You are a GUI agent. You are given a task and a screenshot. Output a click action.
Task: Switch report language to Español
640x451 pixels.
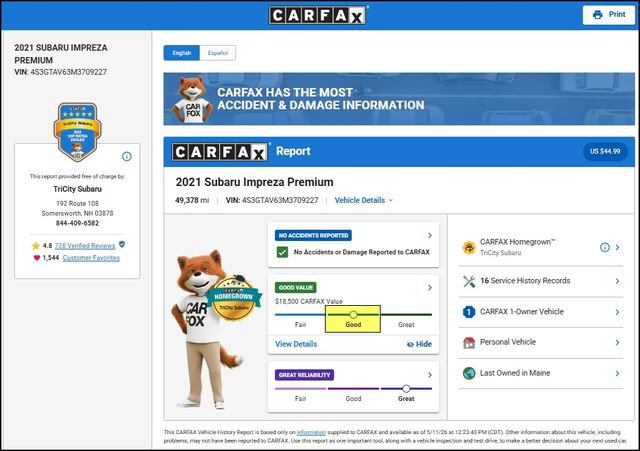(218, 53)
